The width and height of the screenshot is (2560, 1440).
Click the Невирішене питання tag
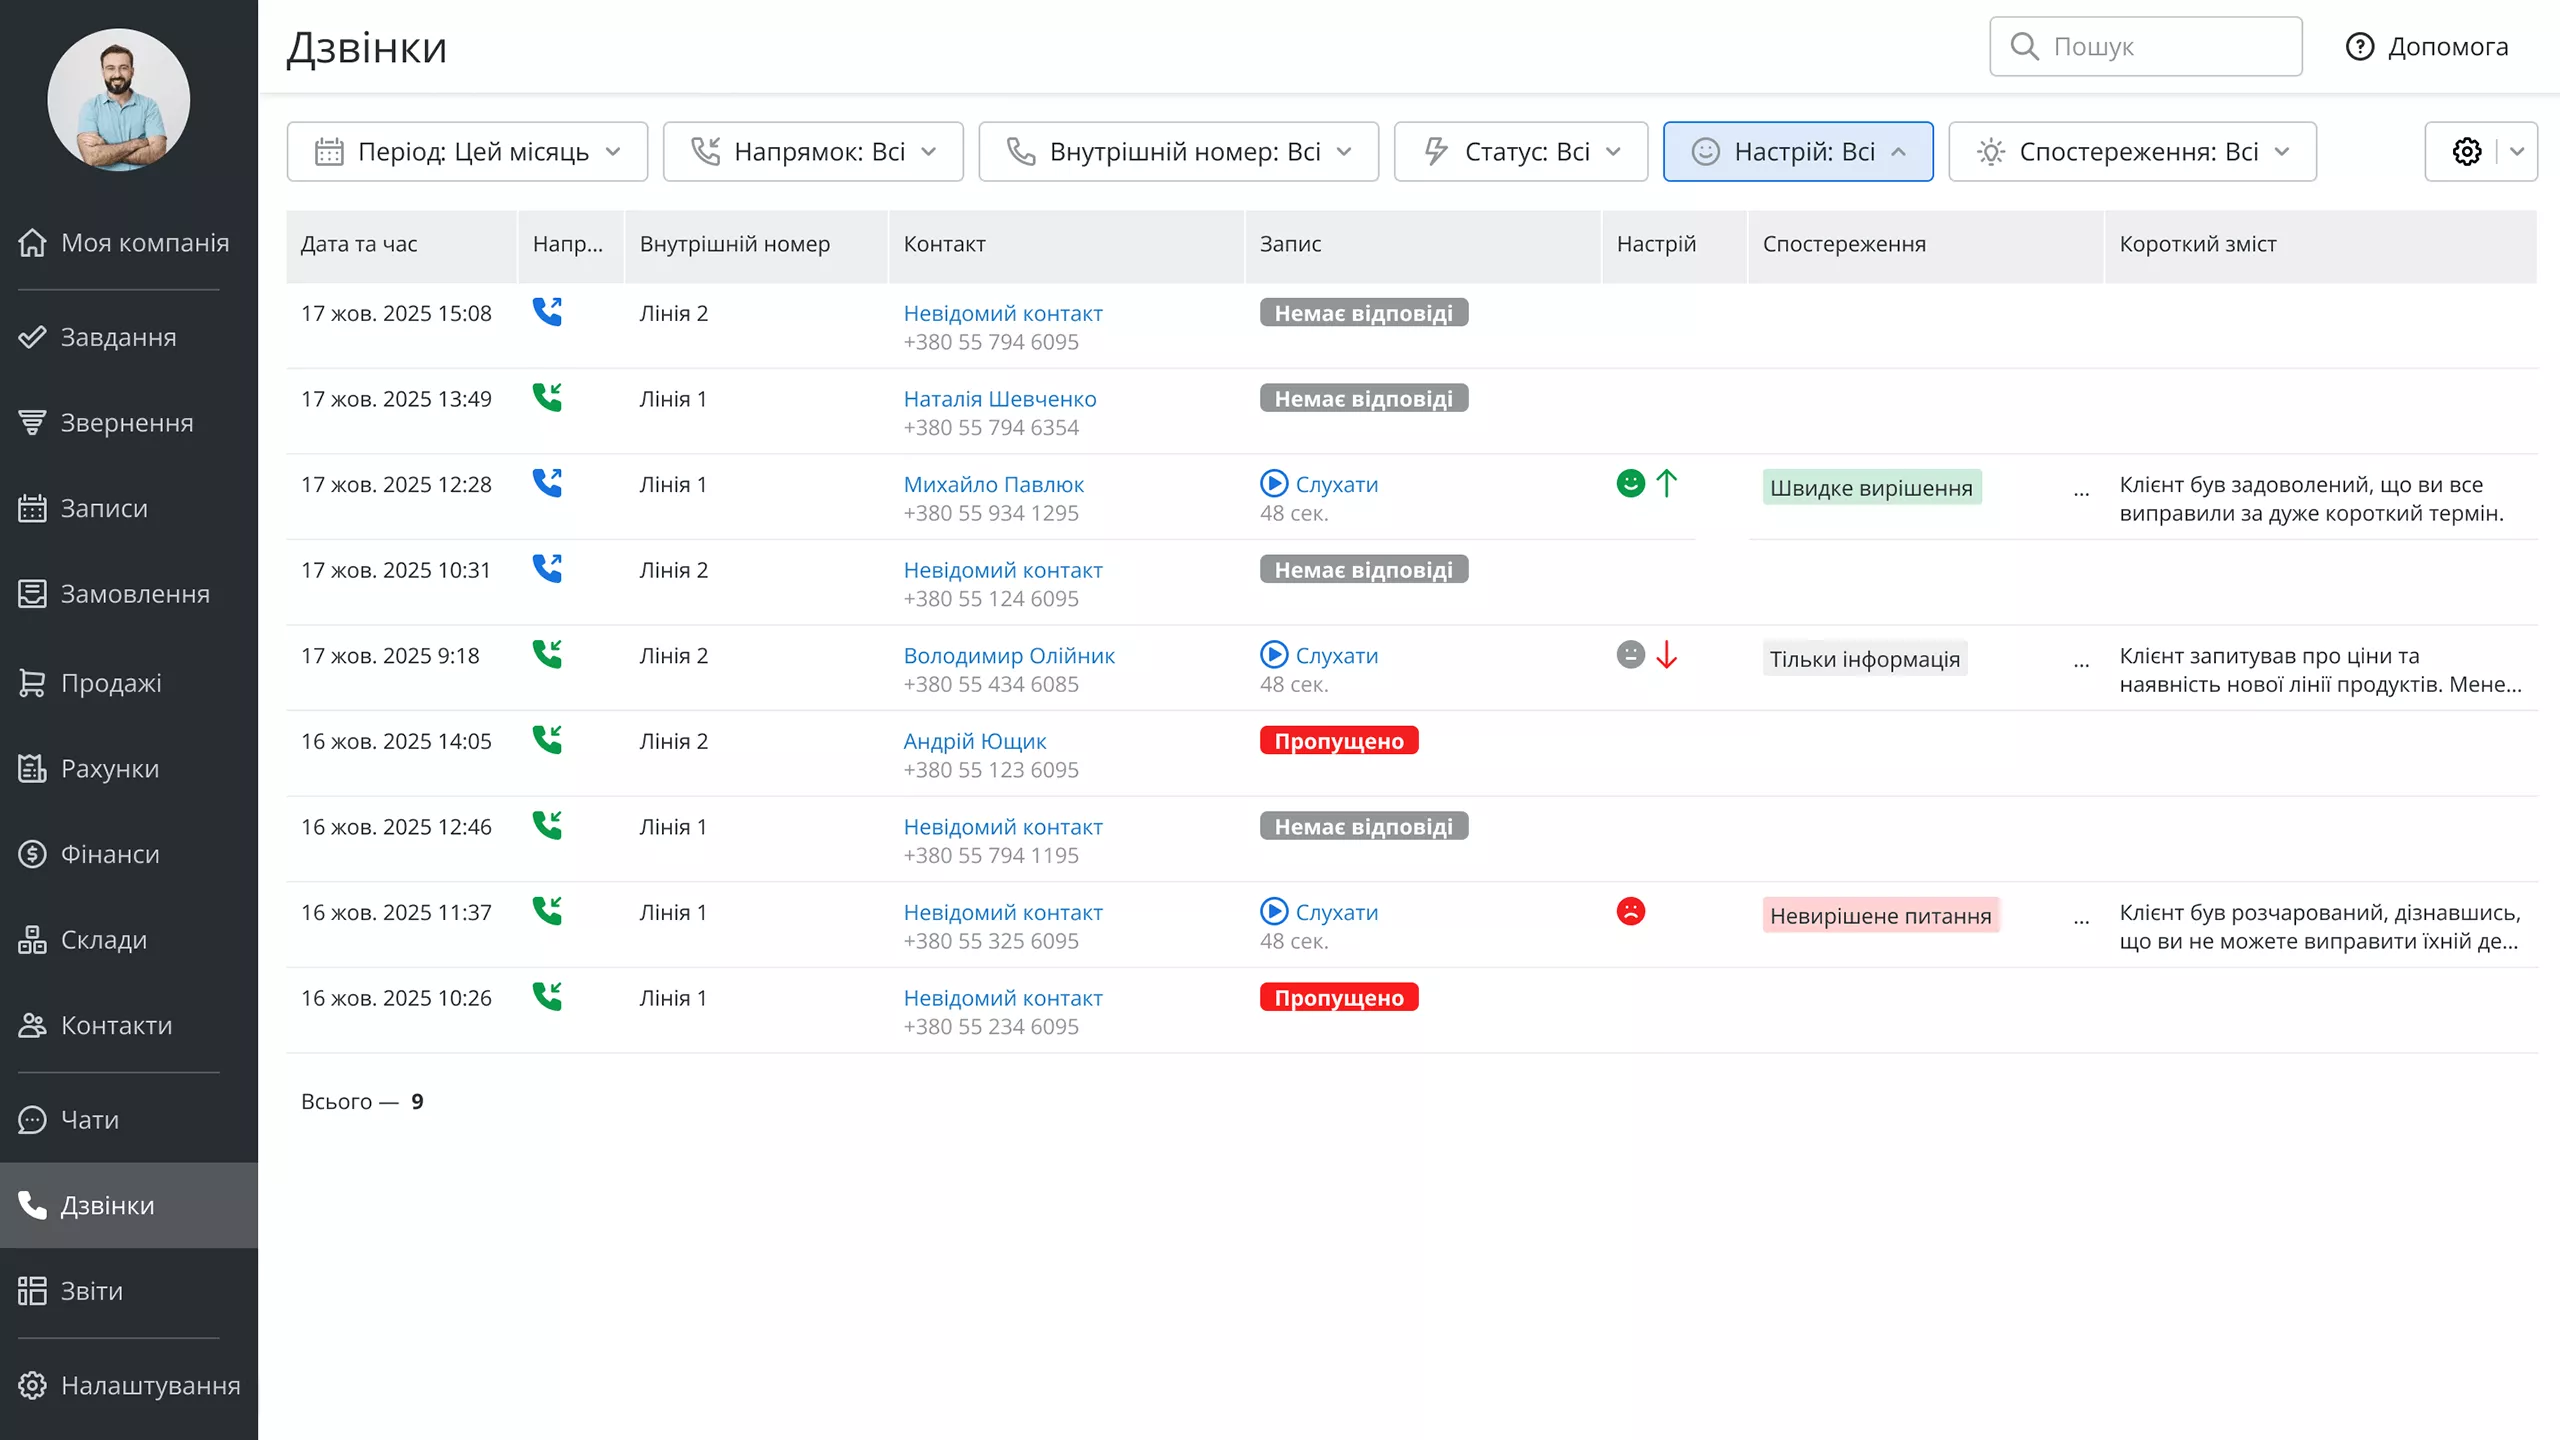(x=1880, y=916)
